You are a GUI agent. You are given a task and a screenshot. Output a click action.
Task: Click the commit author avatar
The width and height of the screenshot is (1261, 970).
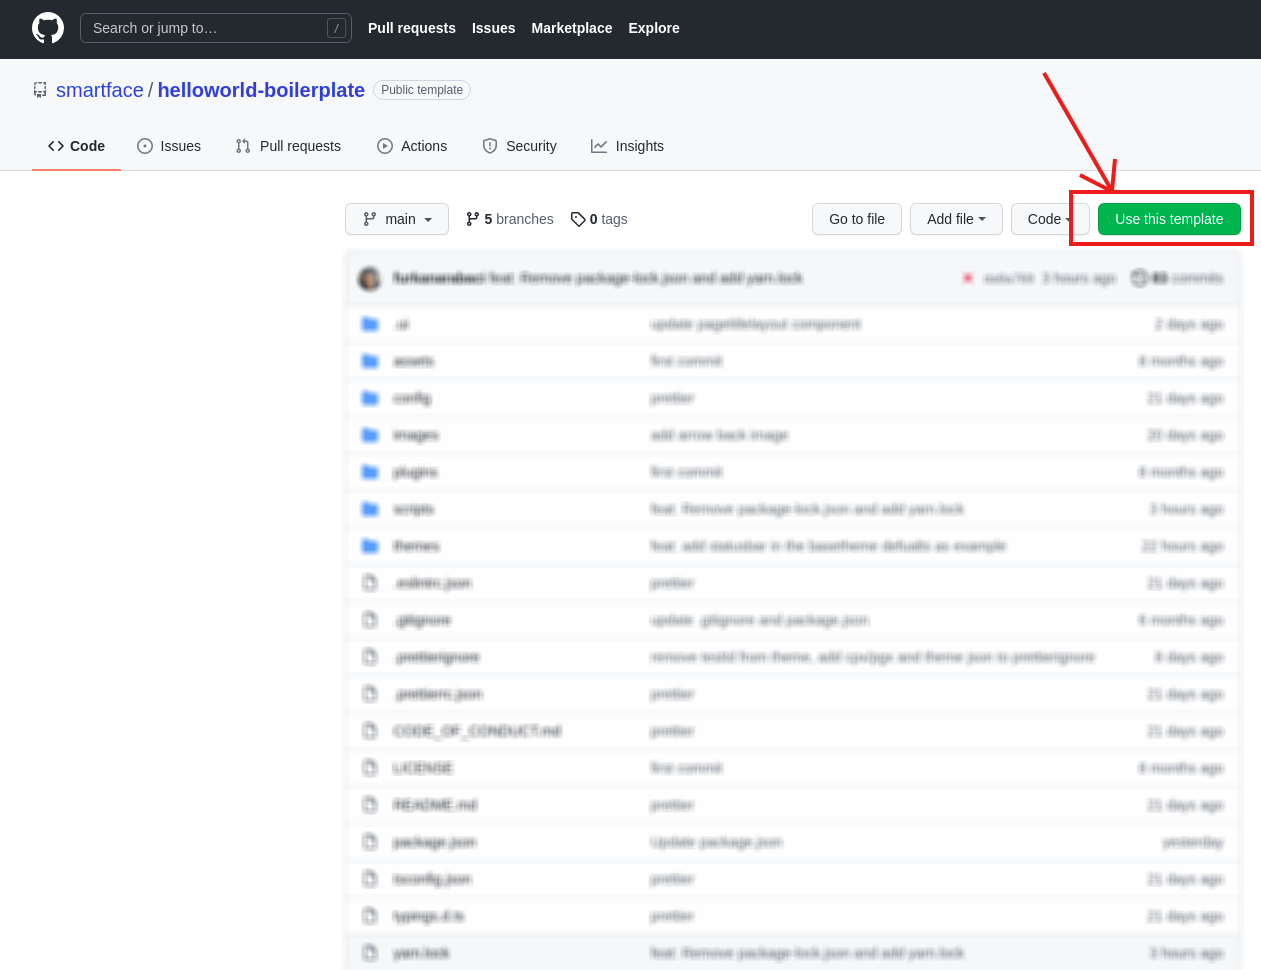tap(370, 278)
